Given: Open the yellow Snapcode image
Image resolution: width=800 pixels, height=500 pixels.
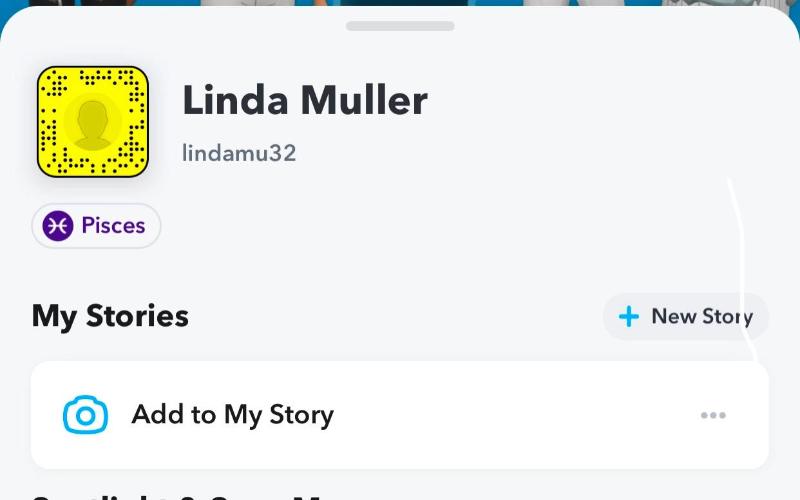Looking at the screenshot, I should pos(92,122).
